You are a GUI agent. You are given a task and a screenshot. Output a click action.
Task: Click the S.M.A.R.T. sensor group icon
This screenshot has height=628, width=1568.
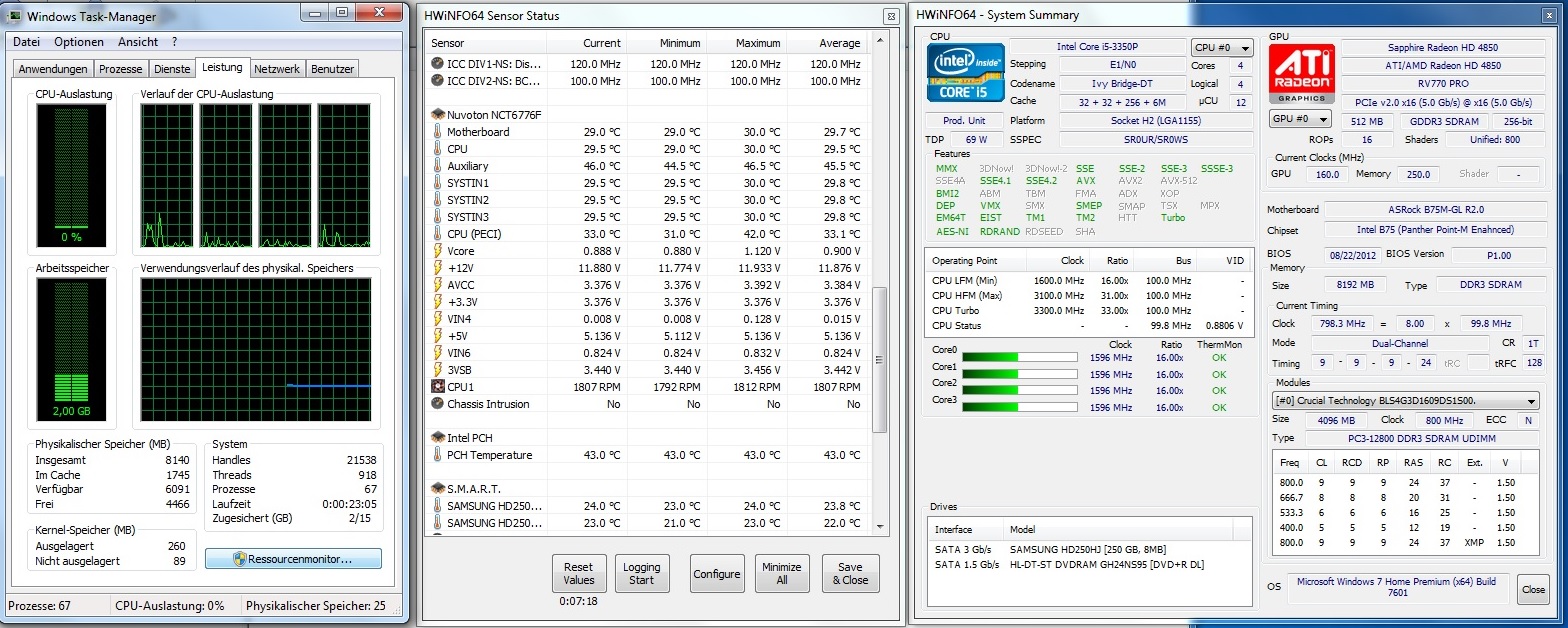[437, 488]
